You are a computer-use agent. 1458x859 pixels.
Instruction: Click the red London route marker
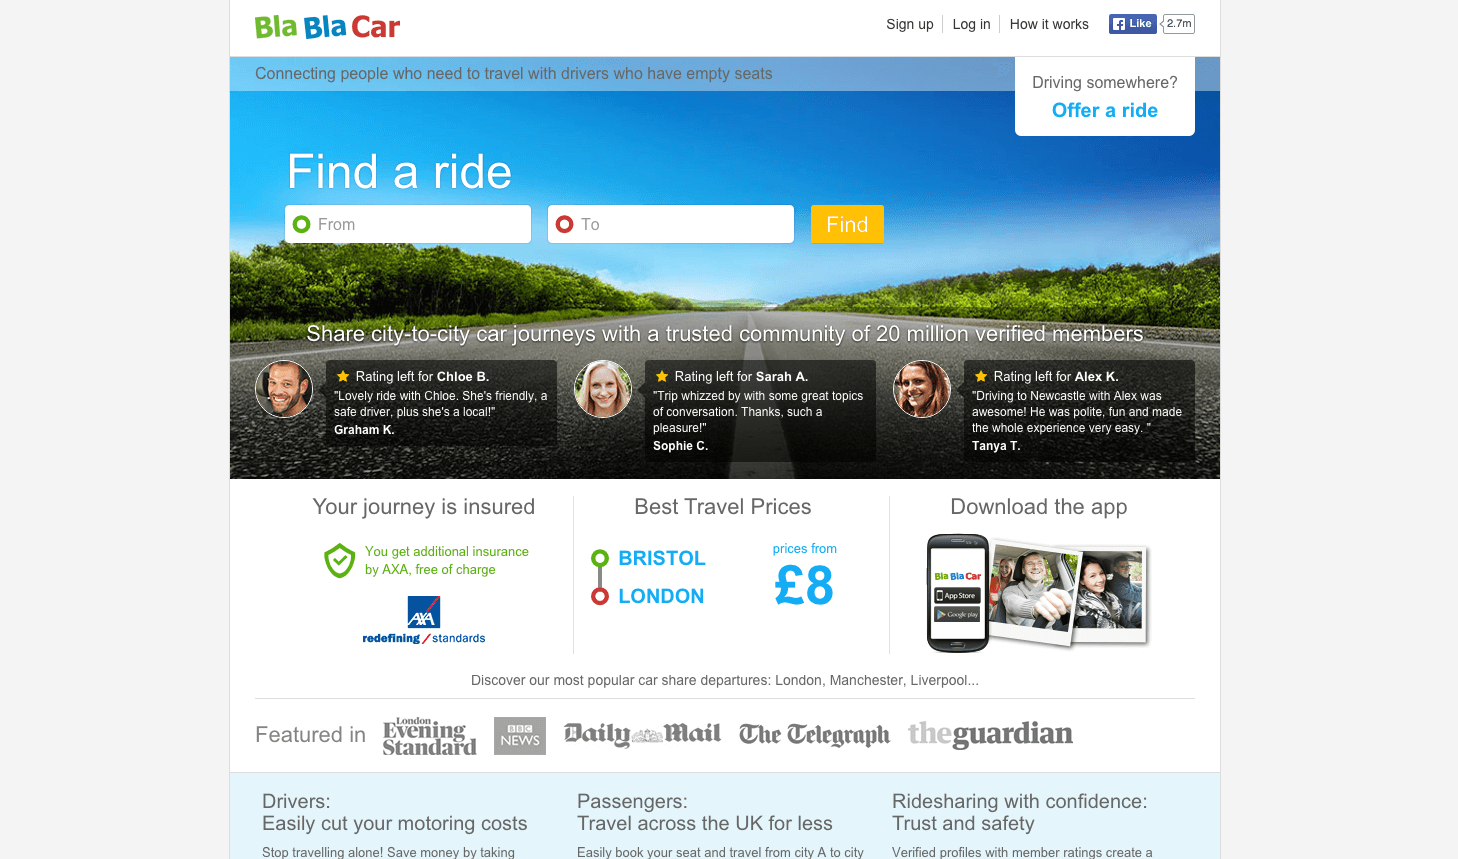click(600, 596)
